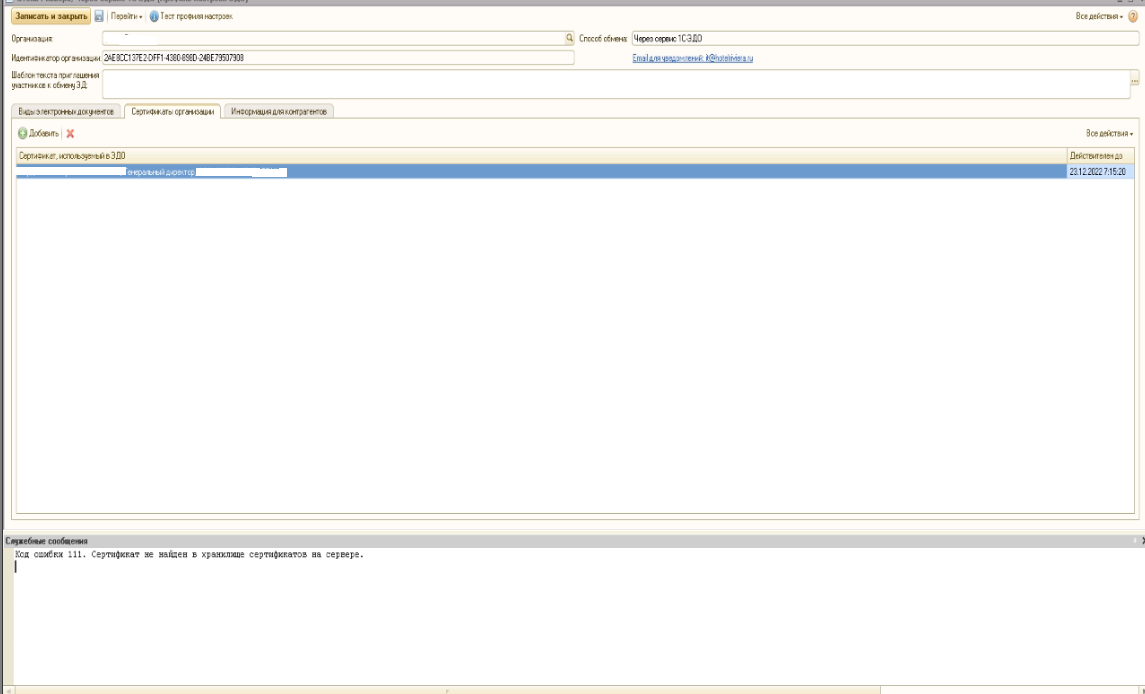Click the floppy disk save icon
This screenshot has width=1145, height=694.
[99, 17]
